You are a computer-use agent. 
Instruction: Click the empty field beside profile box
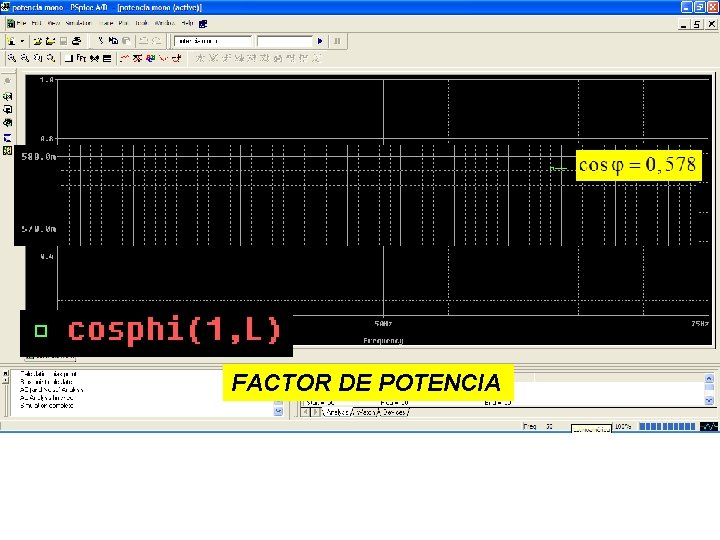pyautogui.click(x=285, y=41)
